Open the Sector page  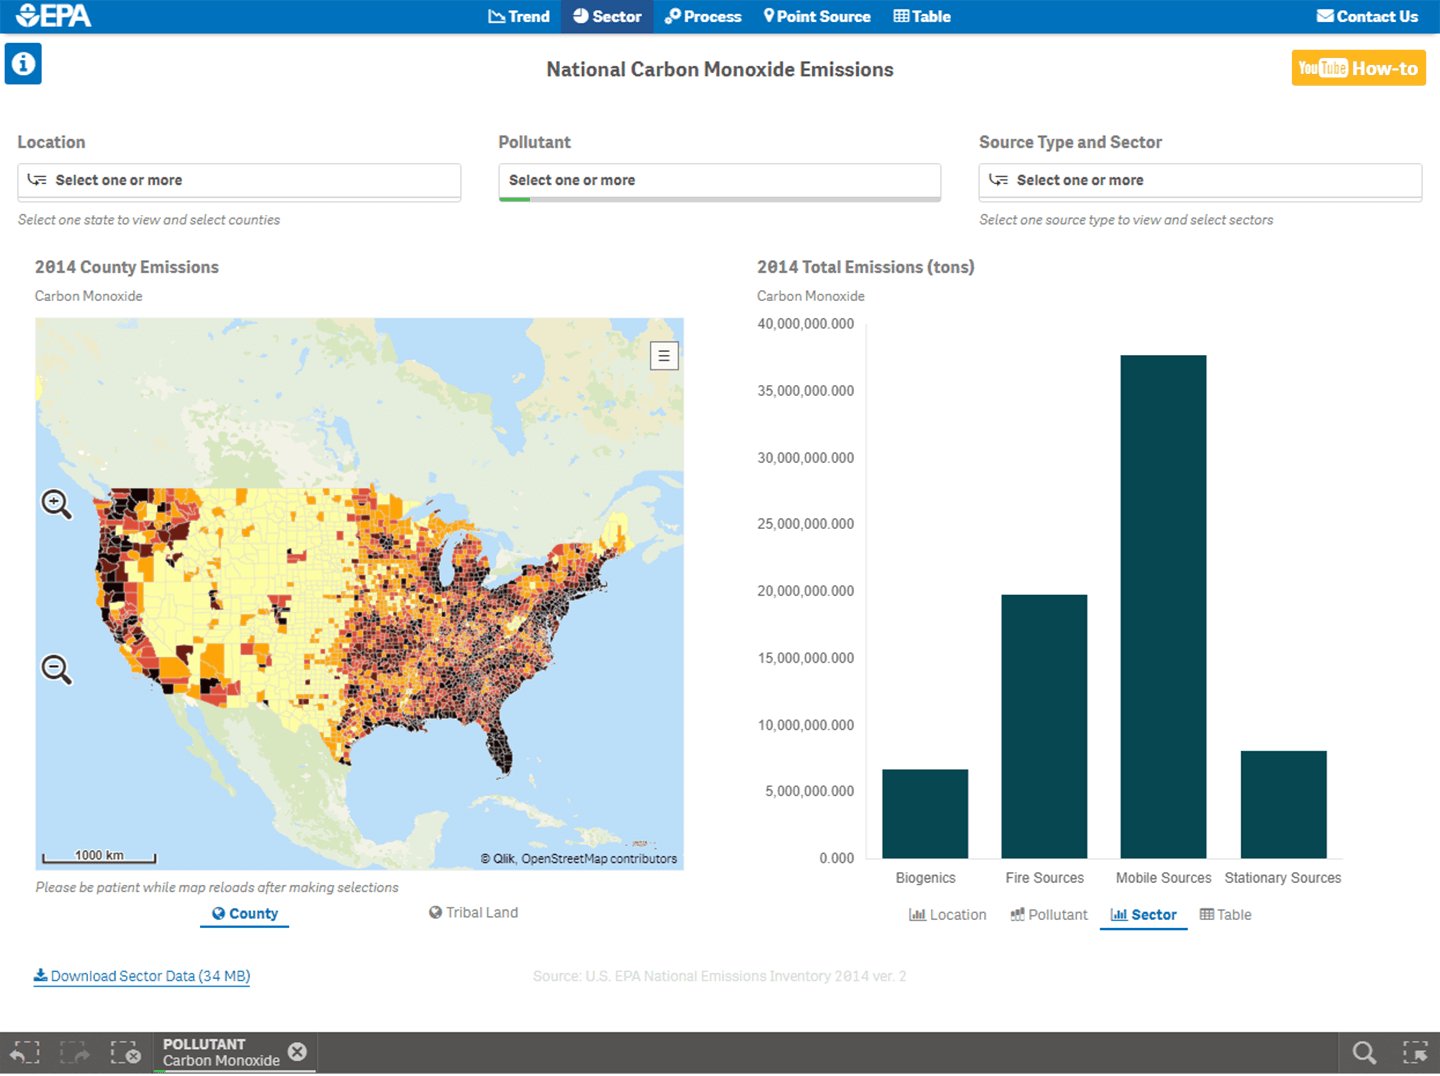(607, 16)
